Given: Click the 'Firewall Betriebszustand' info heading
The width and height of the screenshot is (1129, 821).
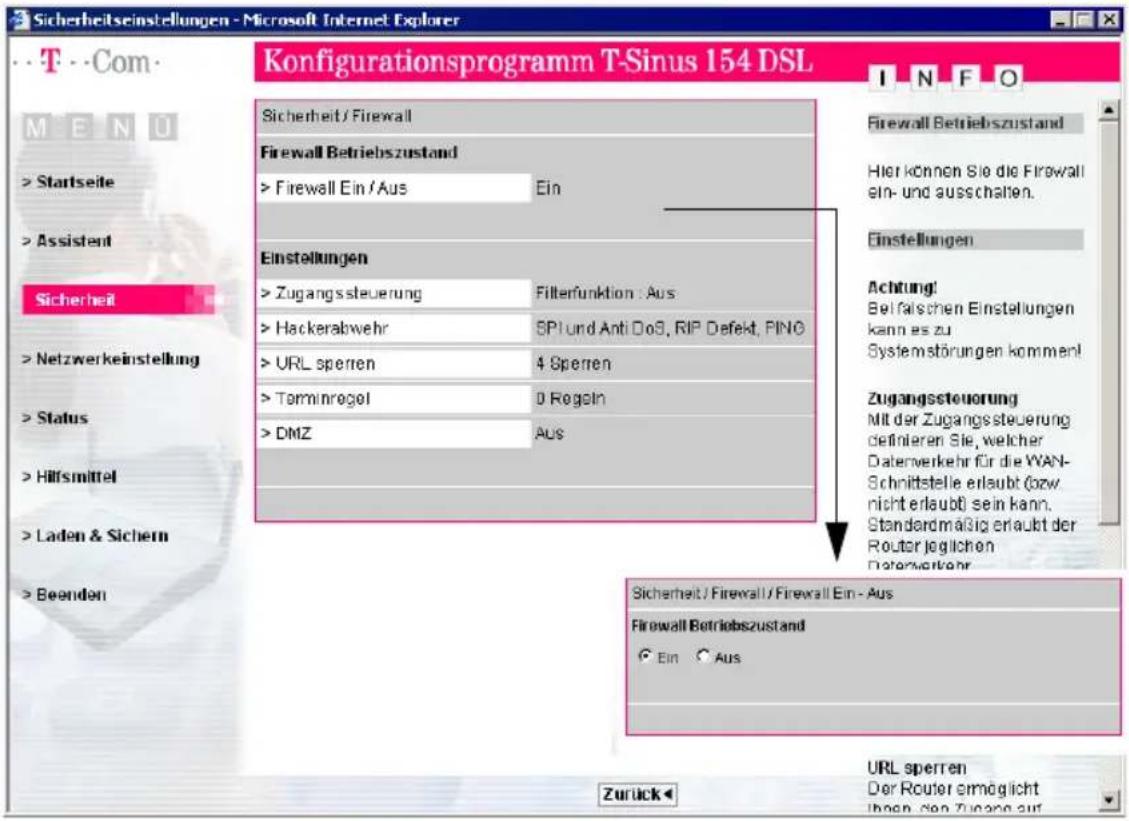Looking at the screenshot, I should [966, 123].
